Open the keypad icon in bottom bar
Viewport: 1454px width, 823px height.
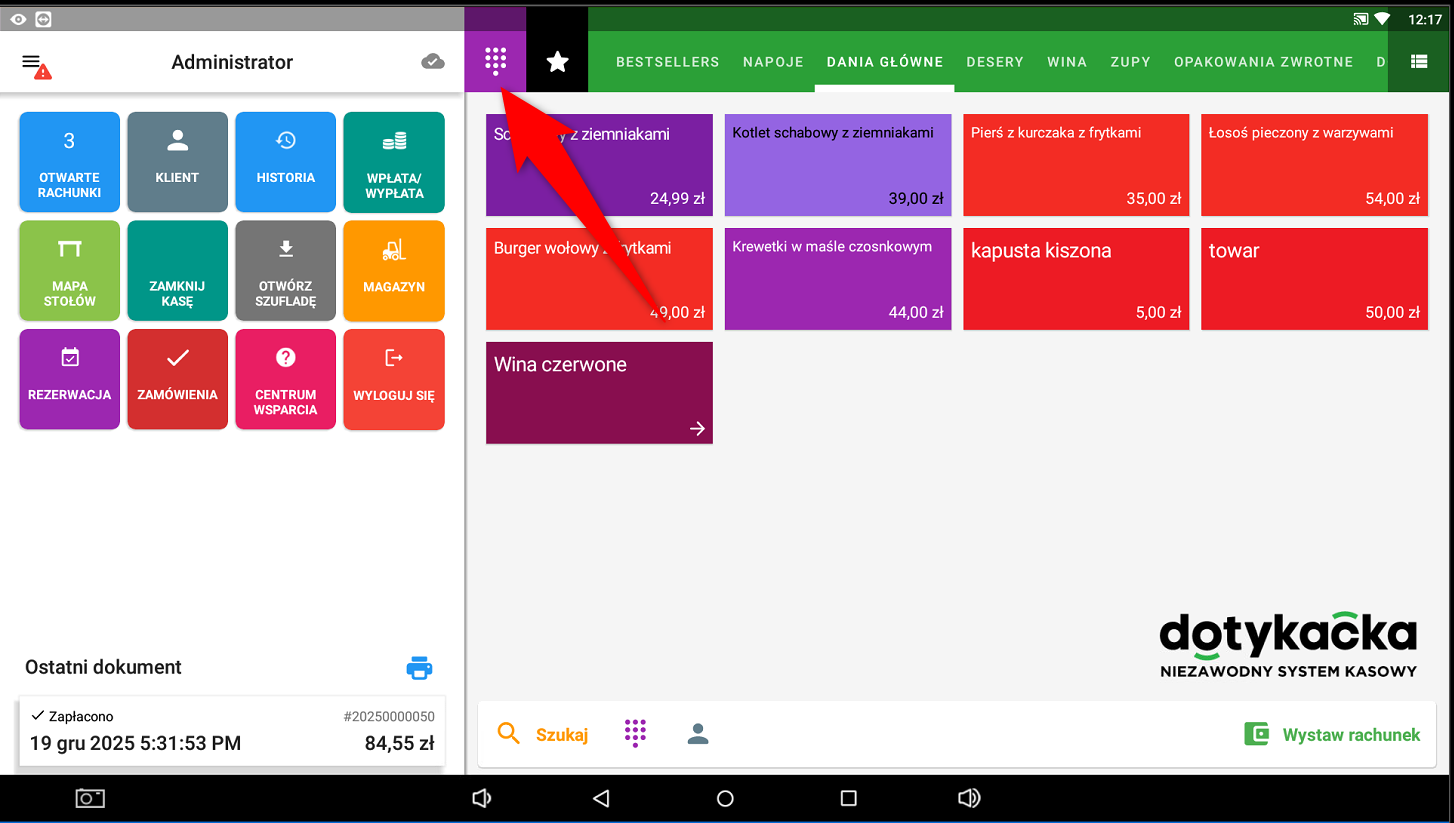click(635, 734)
